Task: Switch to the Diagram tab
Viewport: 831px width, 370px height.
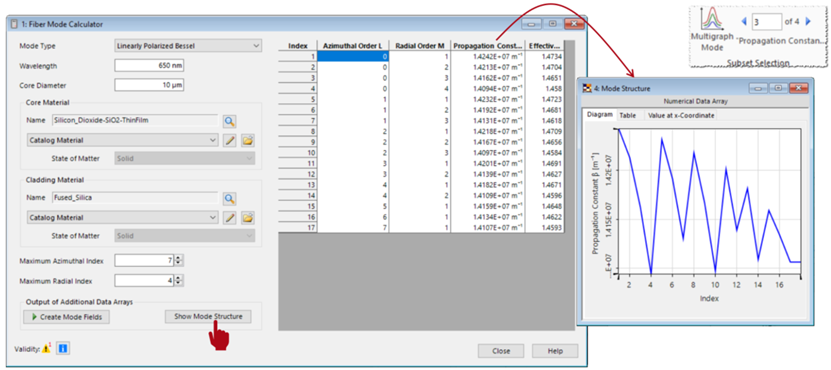Action: click(x=599, y=115)
